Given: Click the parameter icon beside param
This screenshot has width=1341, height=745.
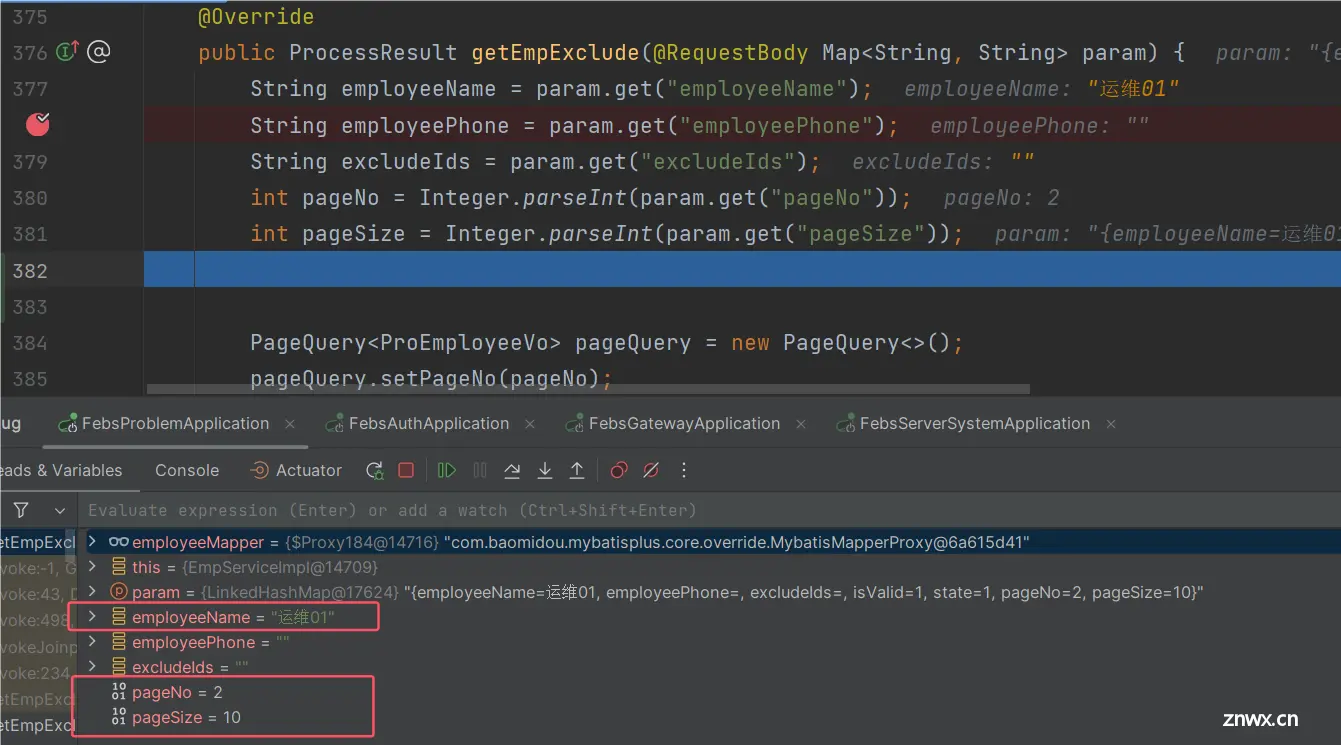Looking at the screenshot, I should (x=119, y=592).
